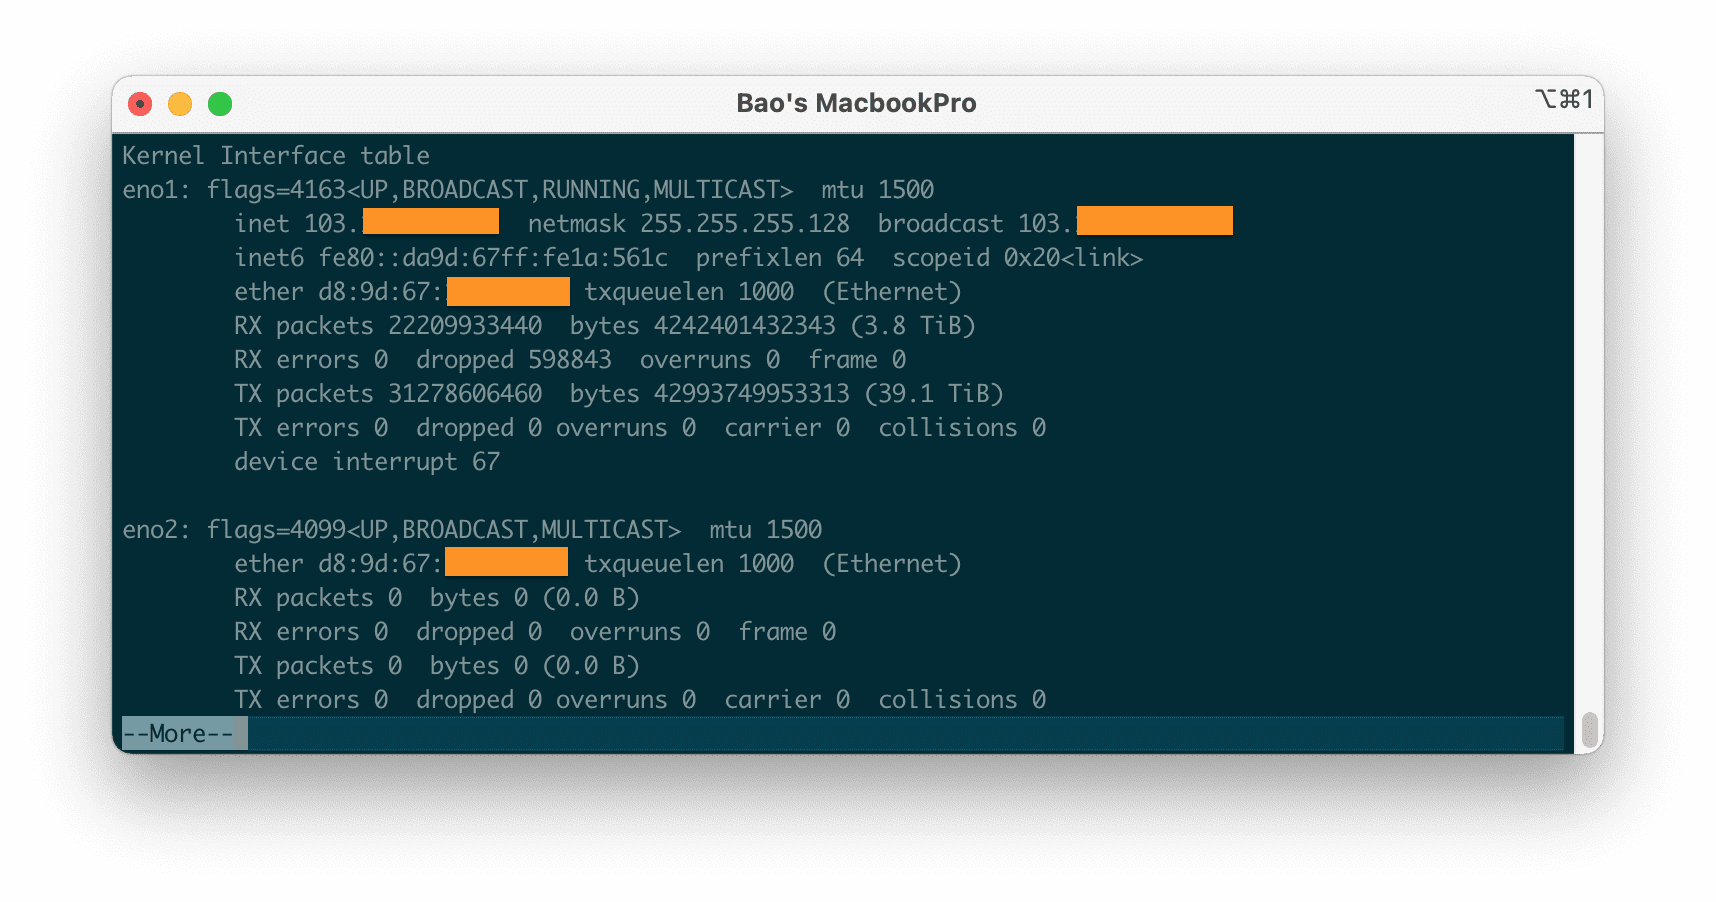
Task: Click the redacted ether MAC address of eno1
Action: (507, 291)
